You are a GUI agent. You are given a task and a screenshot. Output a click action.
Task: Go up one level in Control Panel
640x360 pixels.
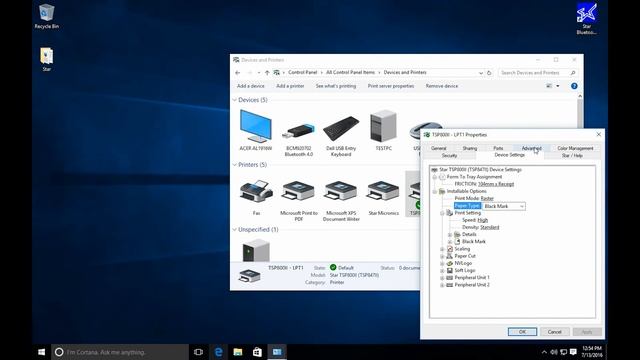[267, 73]
